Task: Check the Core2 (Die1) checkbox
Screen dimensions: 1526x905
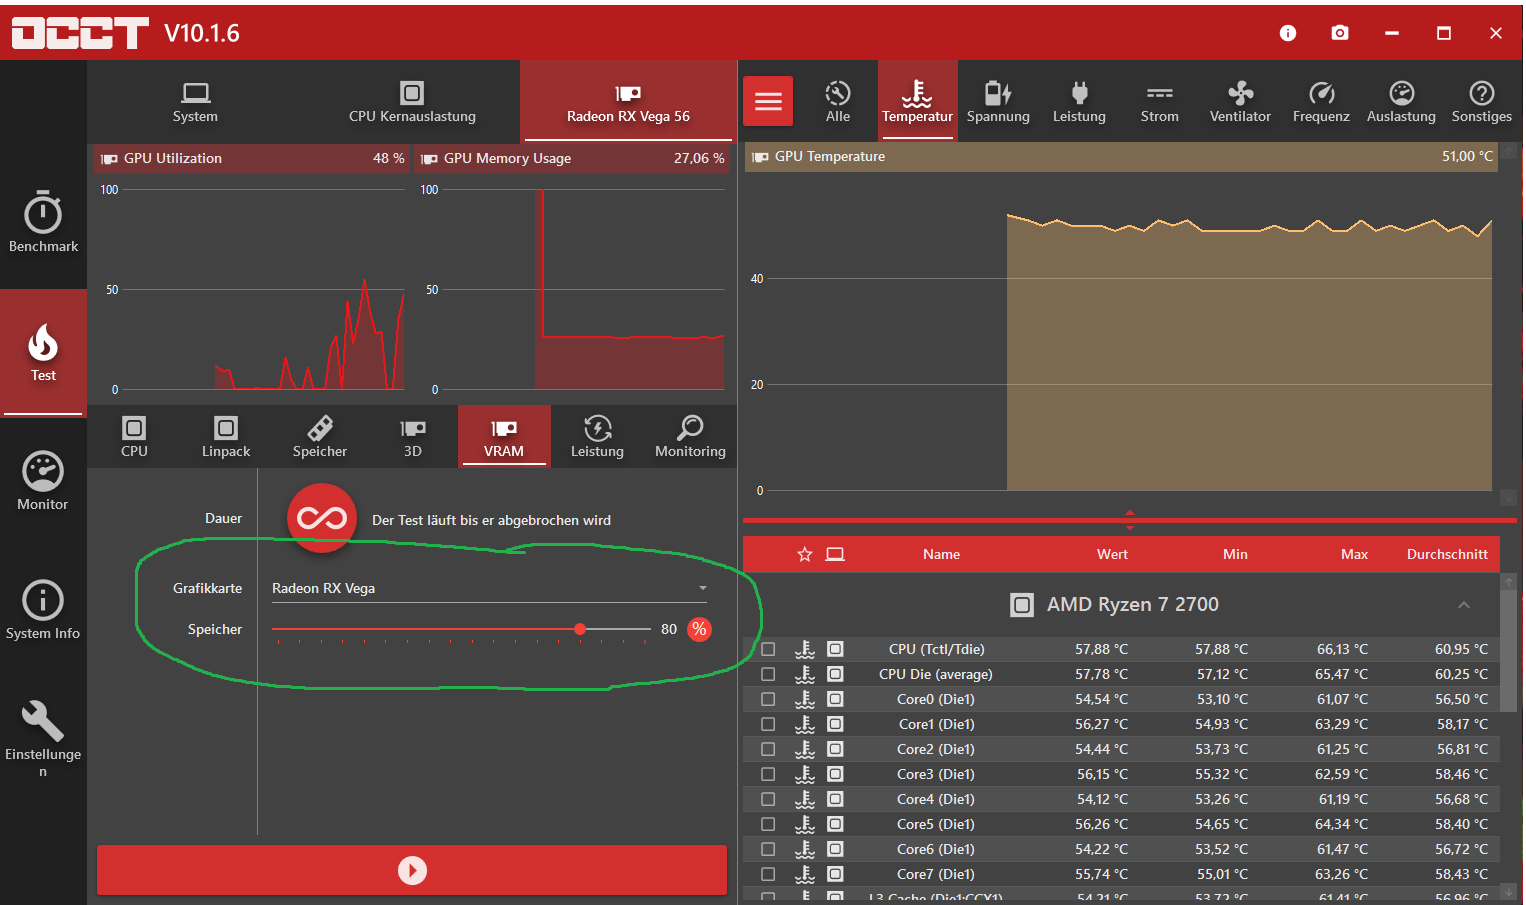Action: point(768,749)
